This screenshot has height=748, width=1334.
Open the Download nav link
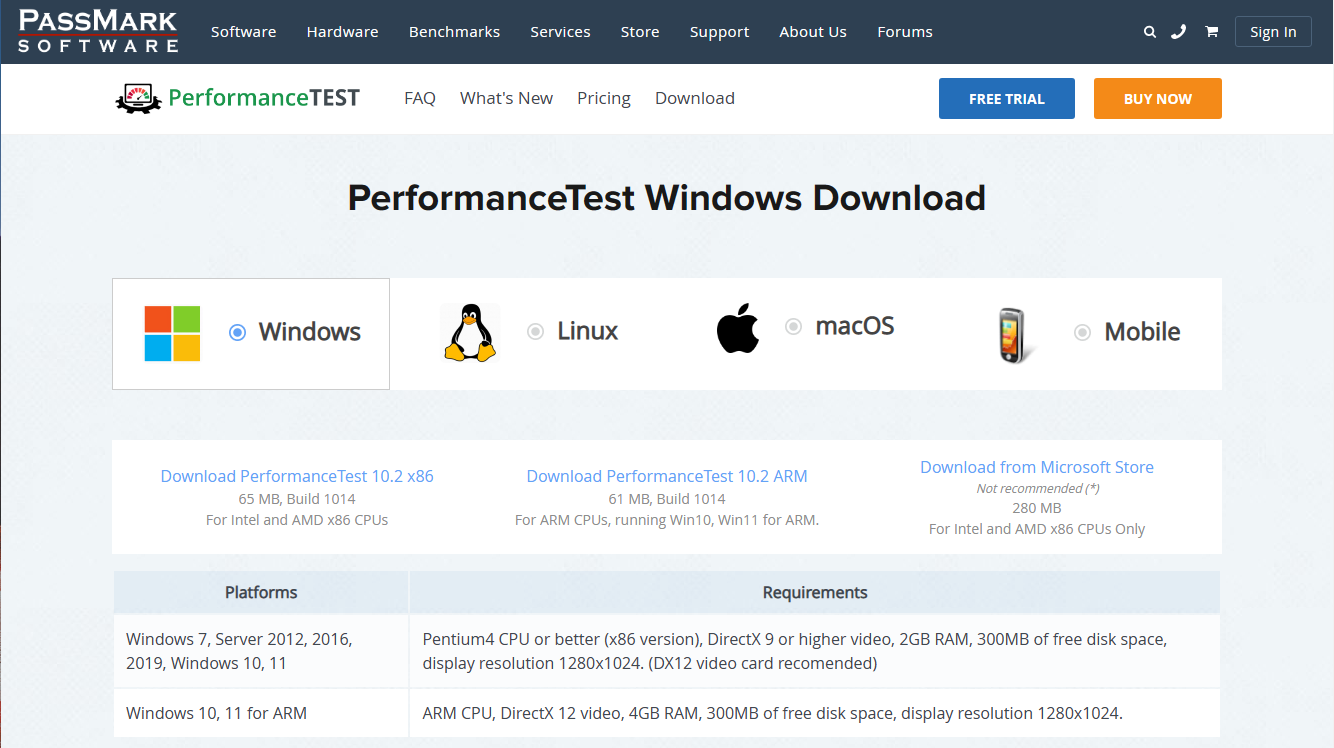(695, 98)
